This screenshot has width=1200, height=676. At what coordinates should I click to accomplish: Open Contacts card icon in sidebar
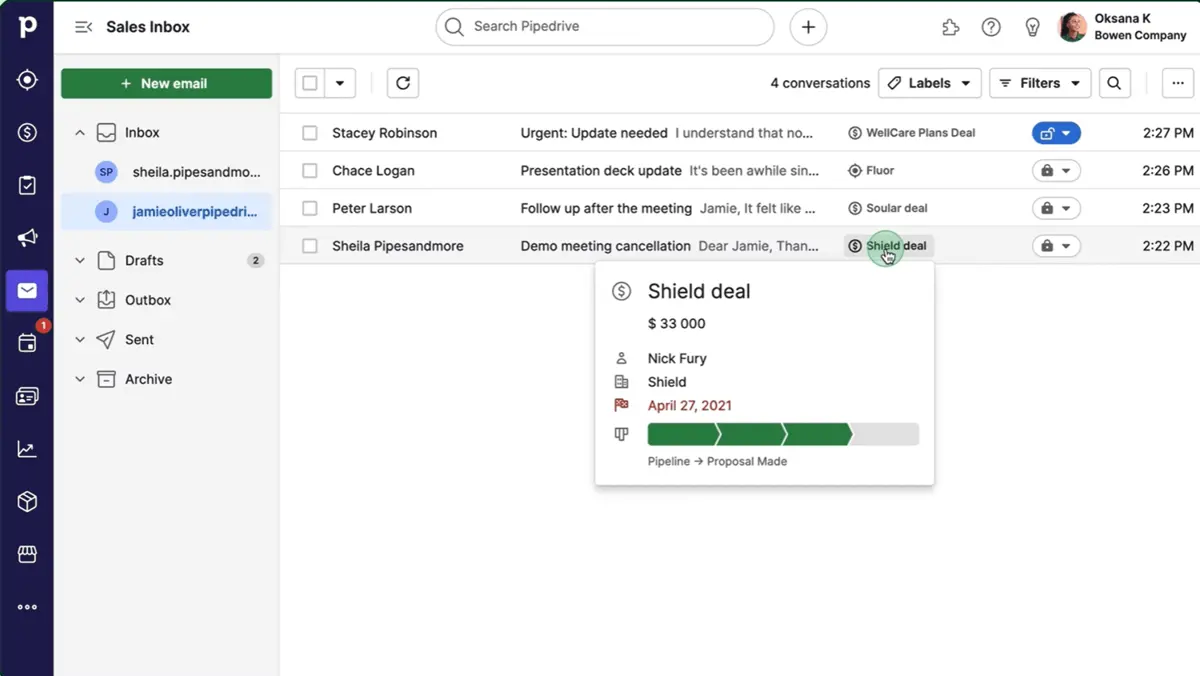coord(27,397)
